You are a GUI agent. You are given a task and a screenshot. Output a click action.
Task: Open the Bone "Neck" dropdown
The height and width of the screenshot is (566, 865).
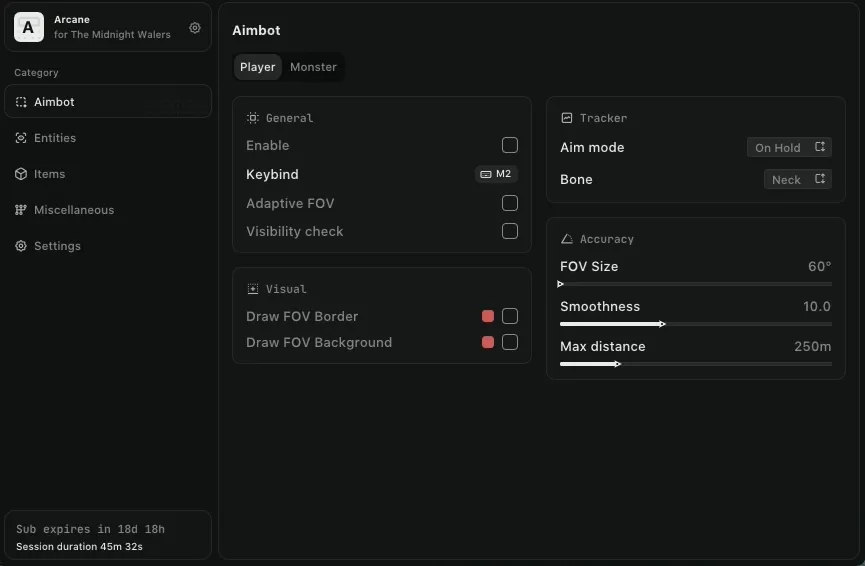[x=797, y=179]
